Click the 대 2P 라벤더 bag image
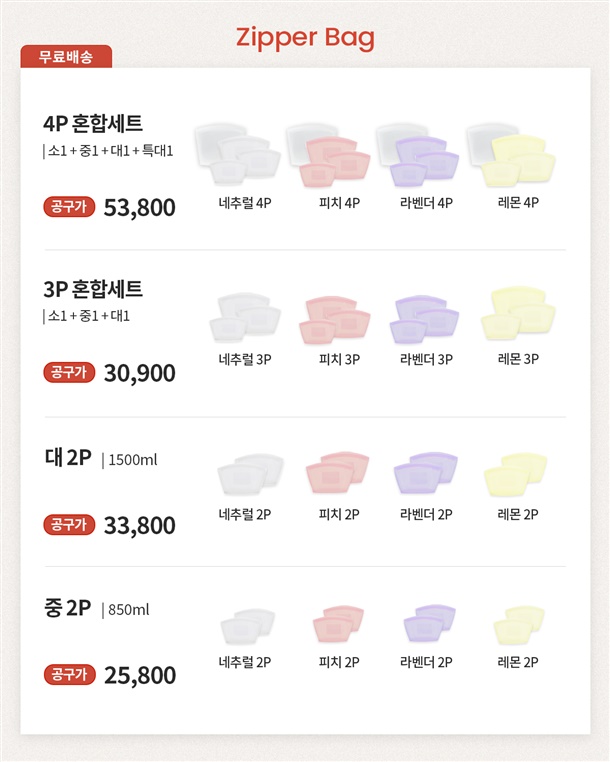This screenshot has width=610, height=762. [x=426, y=473]
